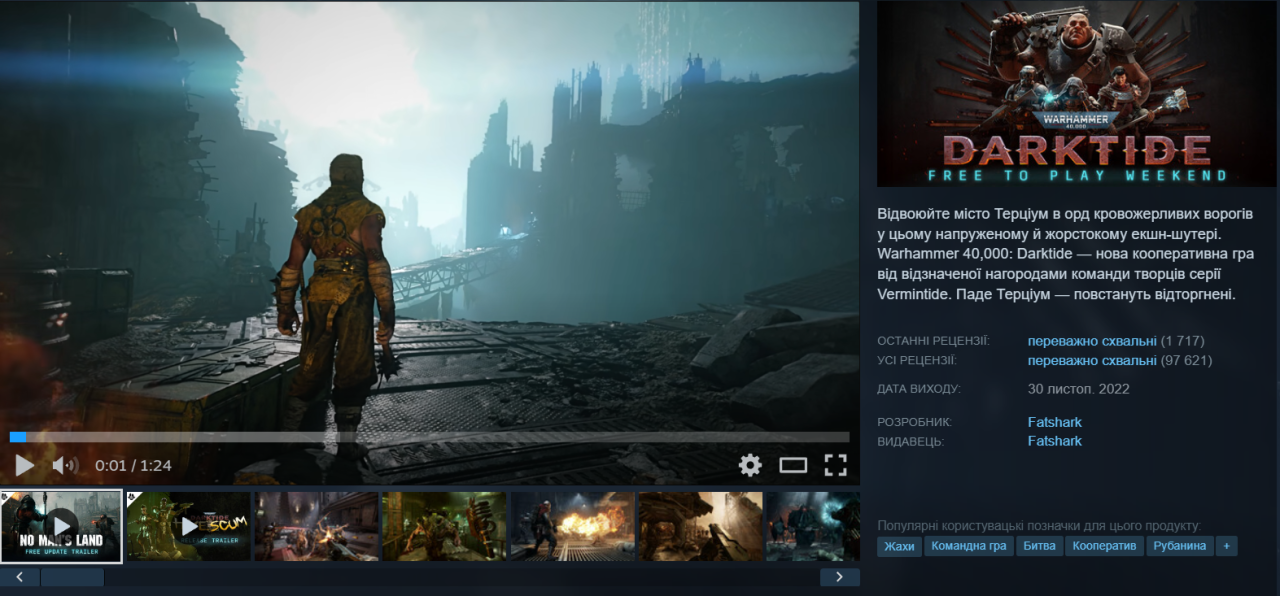This screenshot has height=596, width=1280.
Task: Expand more tags with plus button
Action: click(x=1227, y=546)
